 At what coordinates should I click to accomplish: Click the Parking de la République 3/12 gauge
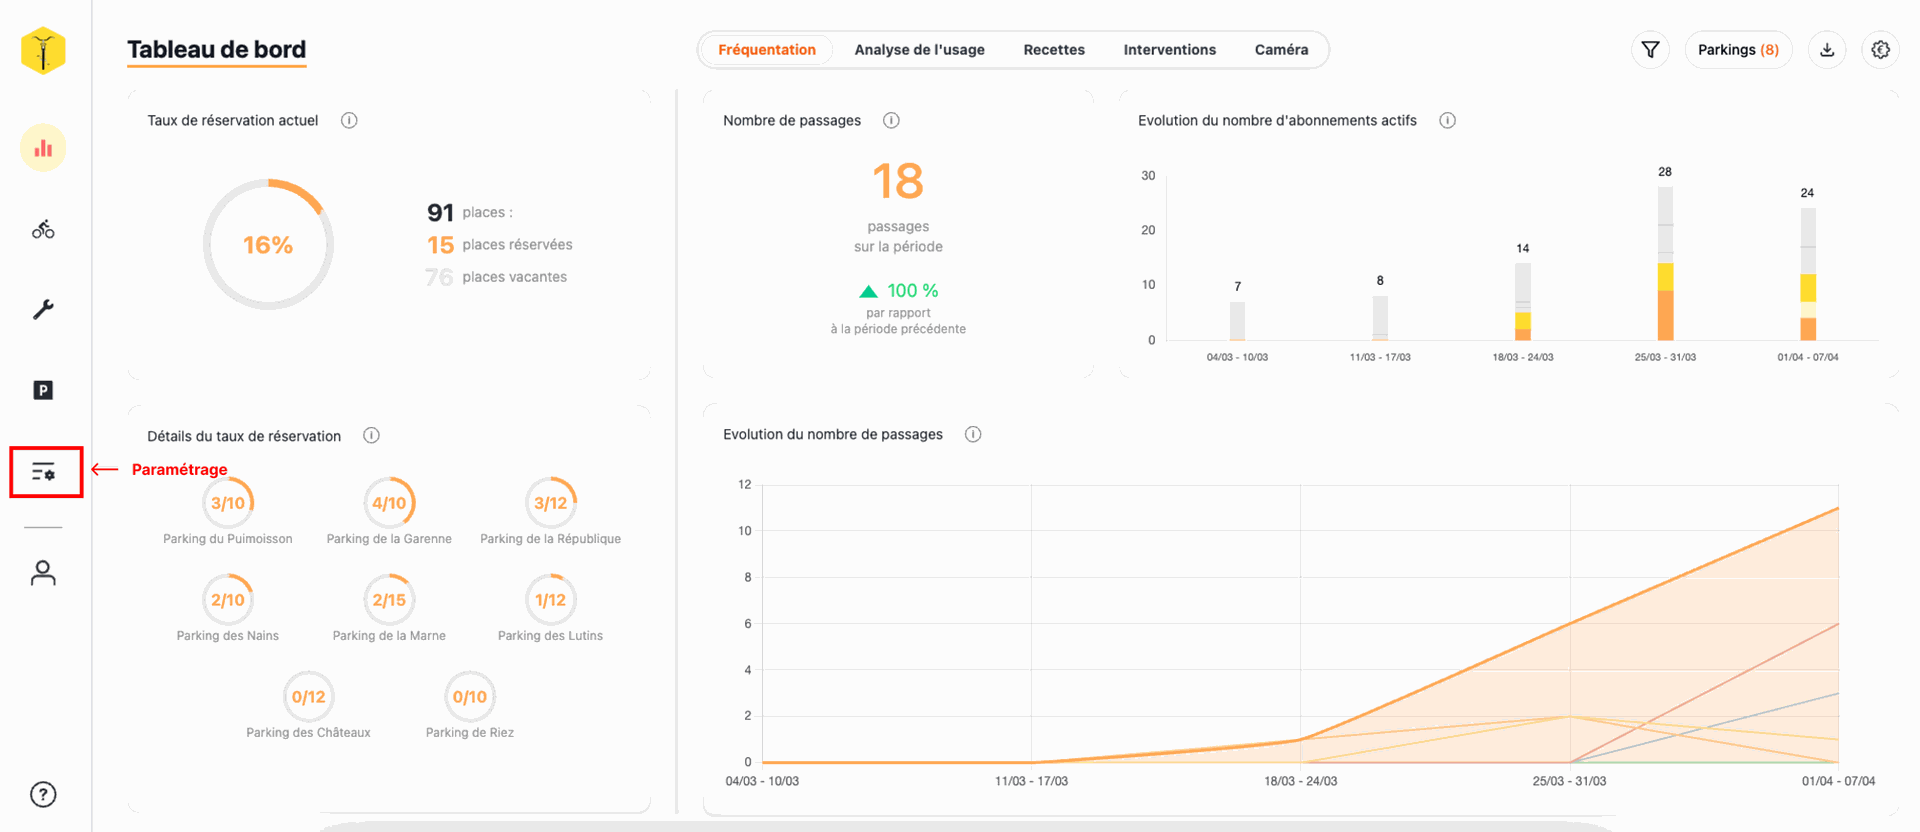coord(551,503)
